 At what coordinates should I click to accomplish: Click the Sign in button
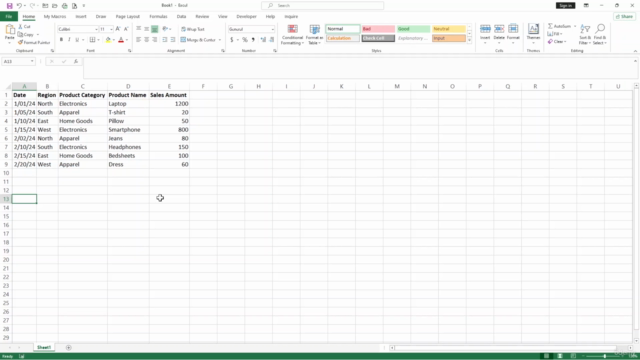click(x=565, y=6)
